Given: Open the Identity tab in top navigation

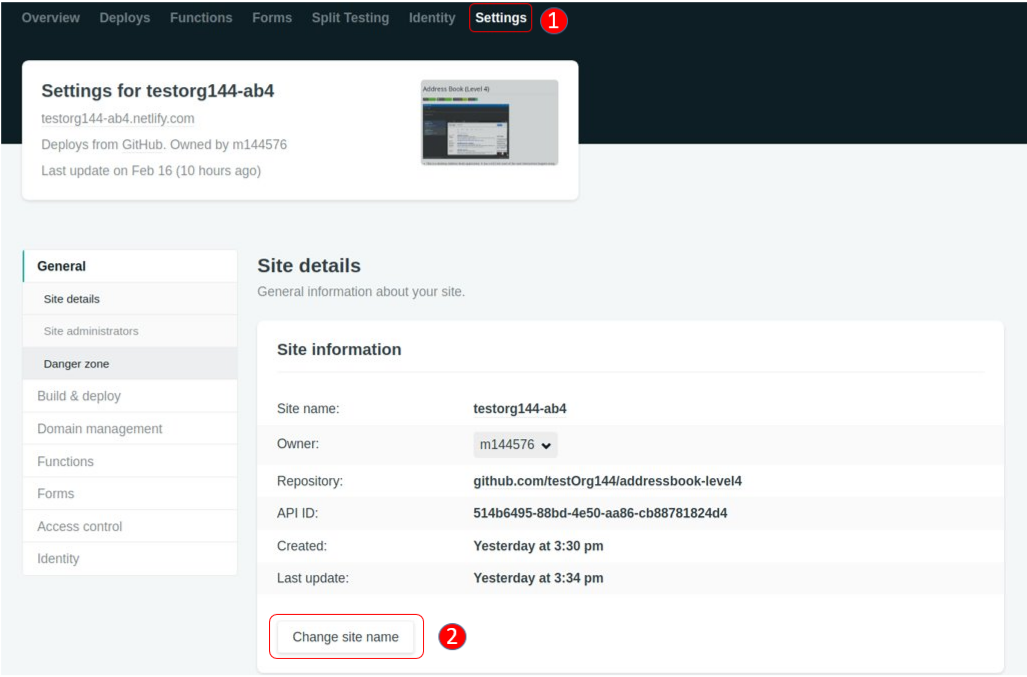Looking at the screenshot, I should pyautogui.click(x=431, y=17).
